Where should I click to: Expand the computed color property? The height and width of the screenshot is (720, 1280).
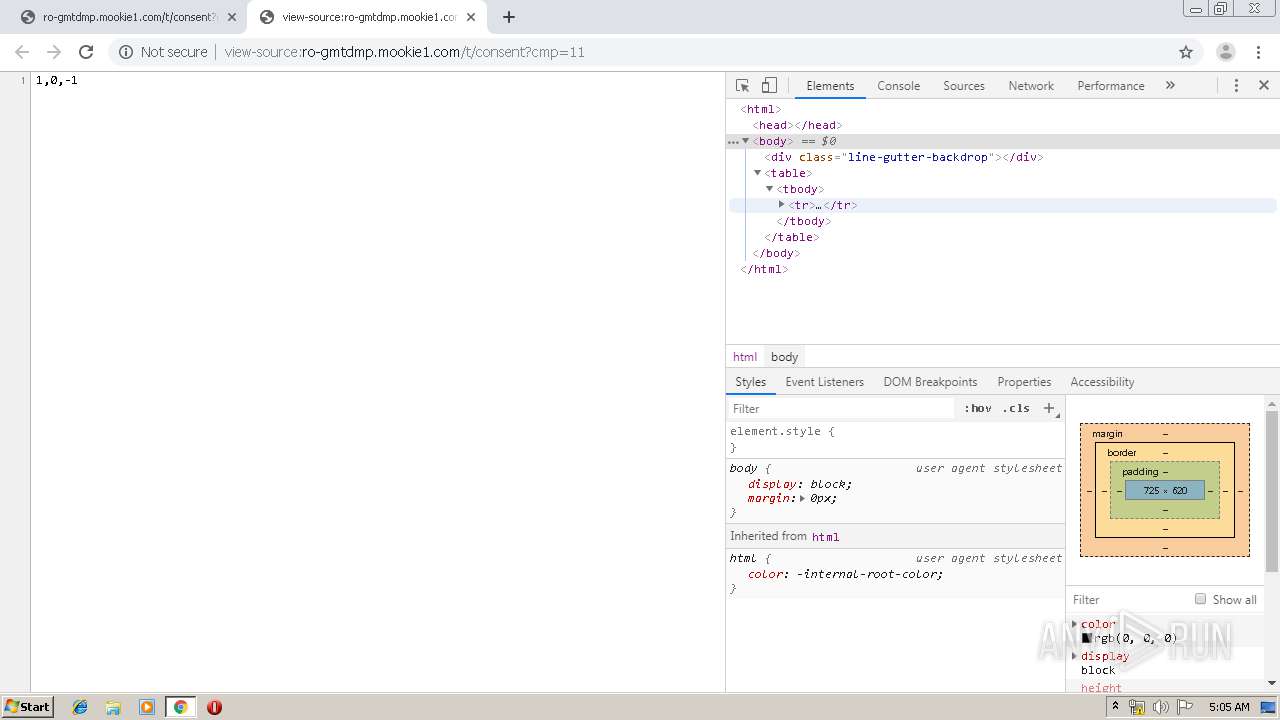tap(1075, 624)
